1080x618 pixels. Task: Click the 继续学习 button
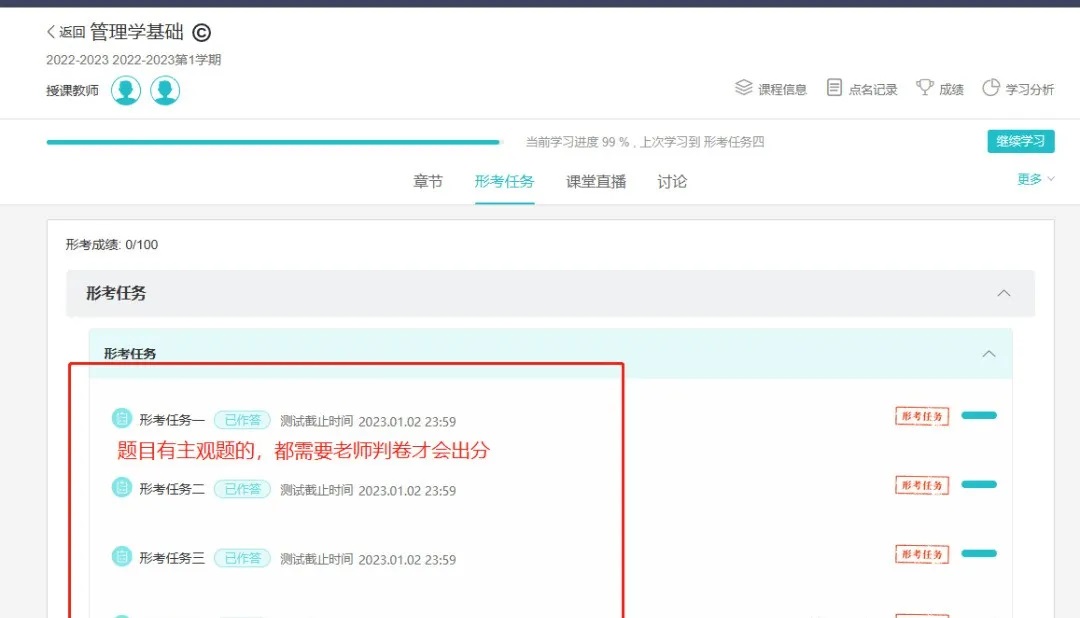point(1020,141)
